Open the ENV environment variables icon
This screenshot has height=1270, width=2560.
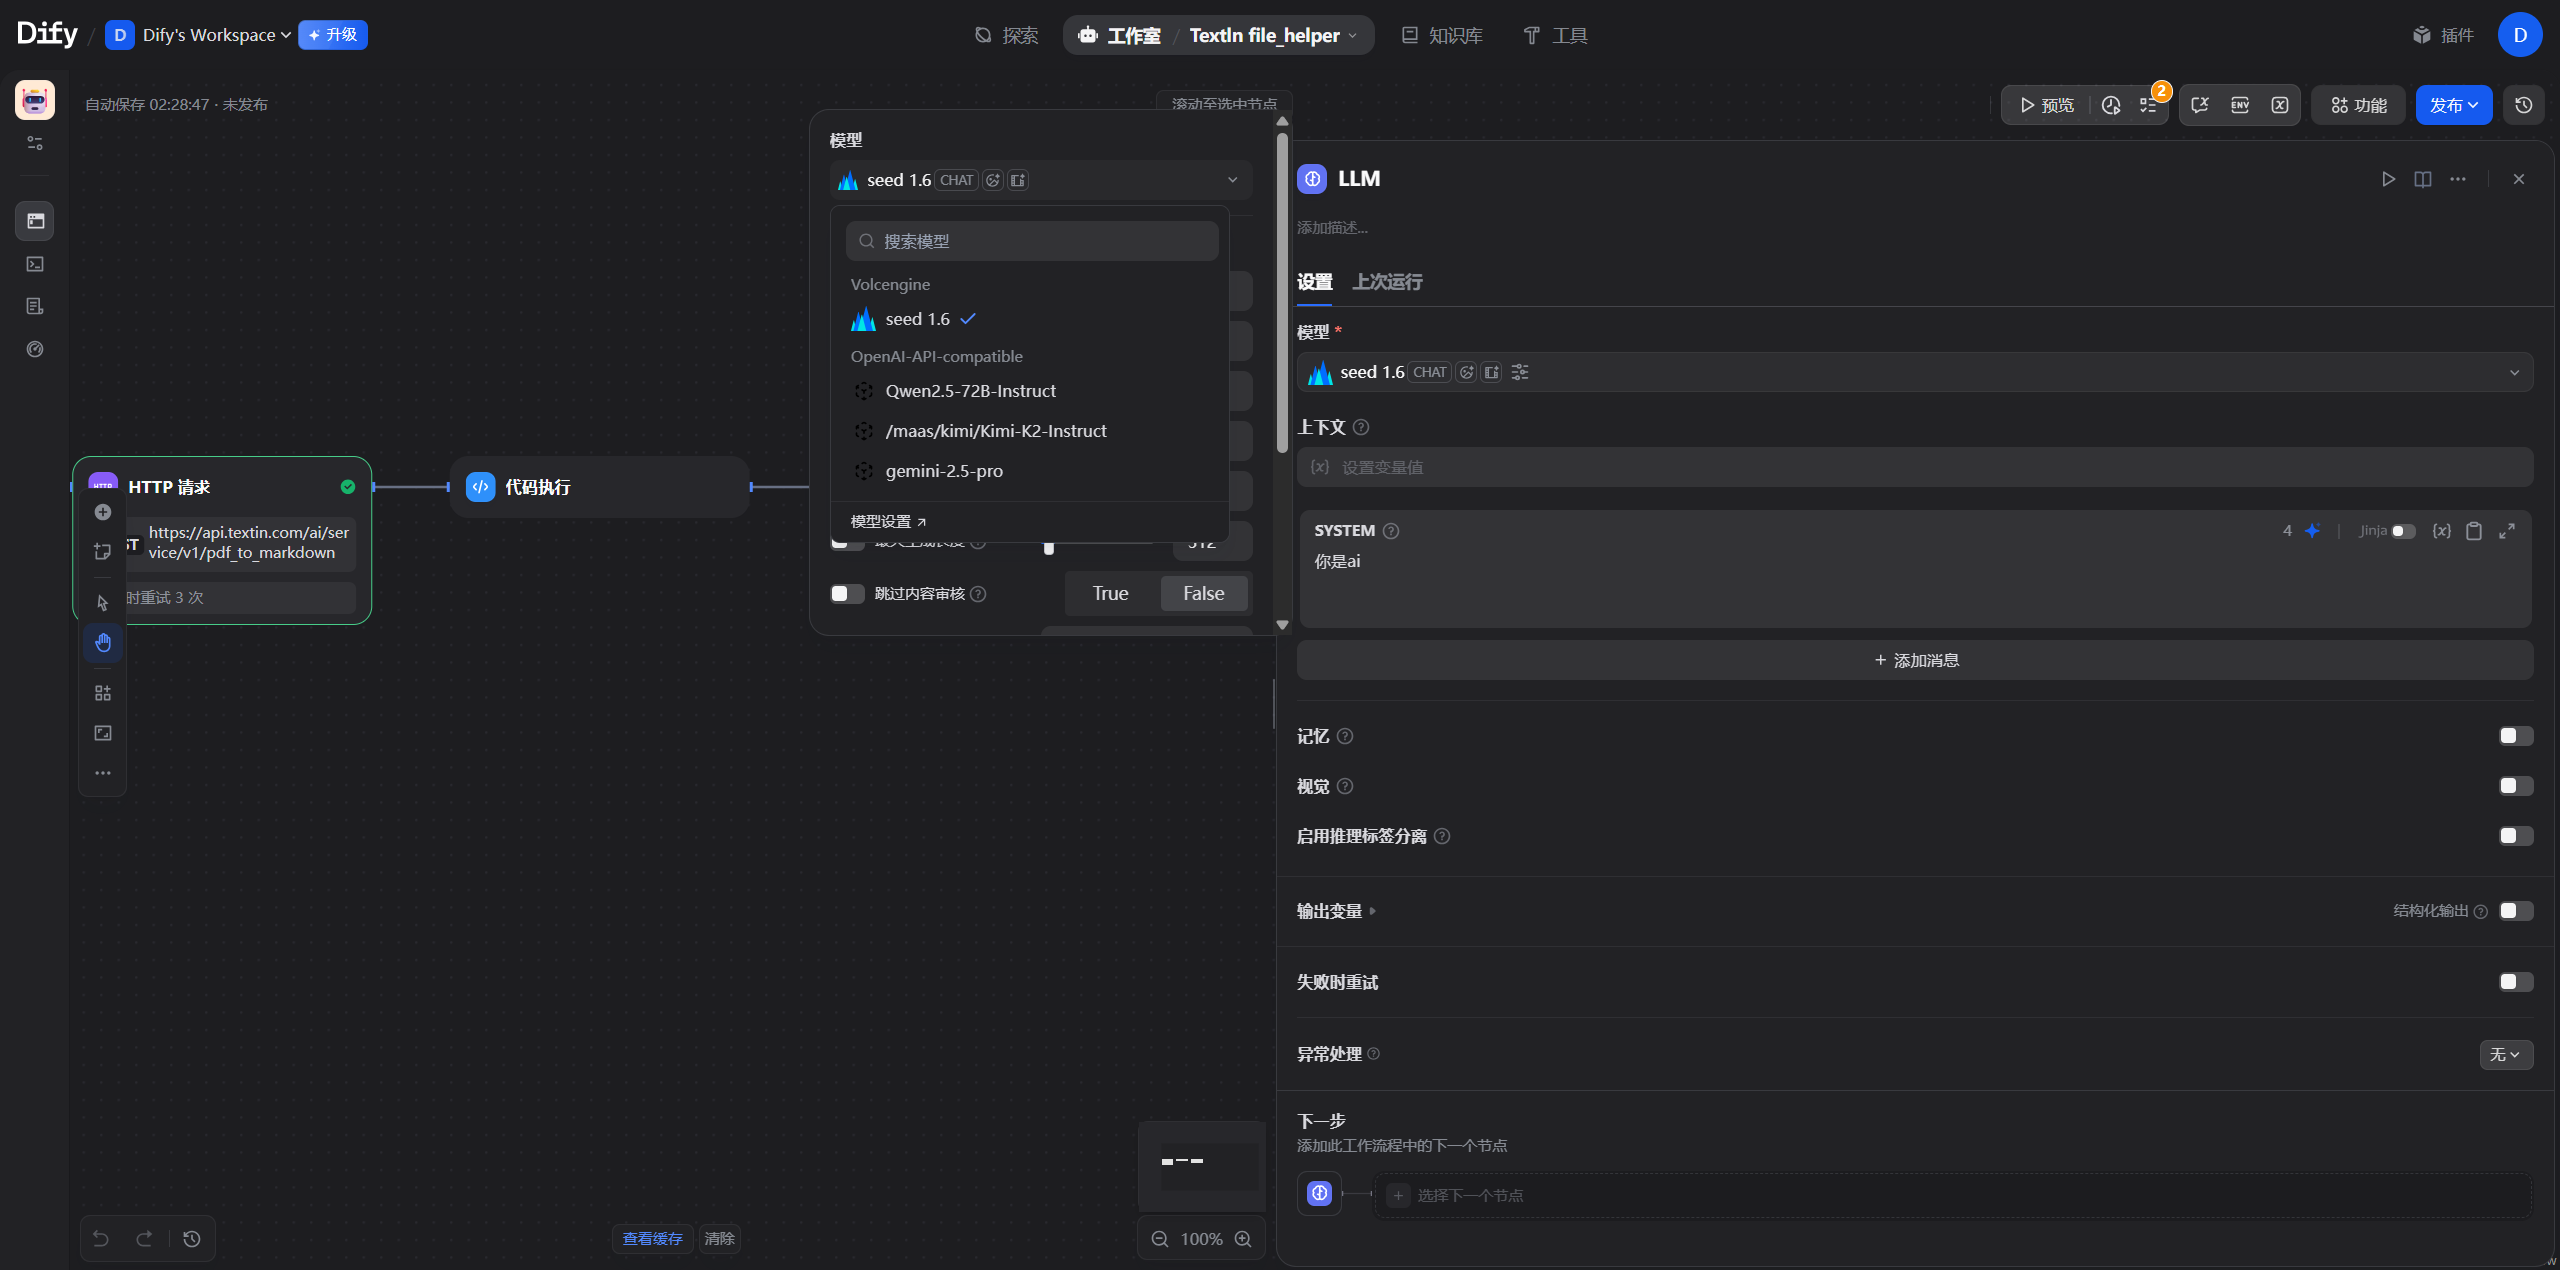pyautogui.click(x=2239, y=105)
